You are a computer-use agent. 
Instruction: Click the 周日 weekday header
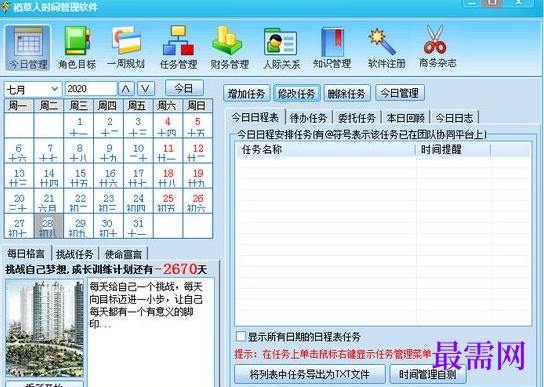tap(197, 106)
